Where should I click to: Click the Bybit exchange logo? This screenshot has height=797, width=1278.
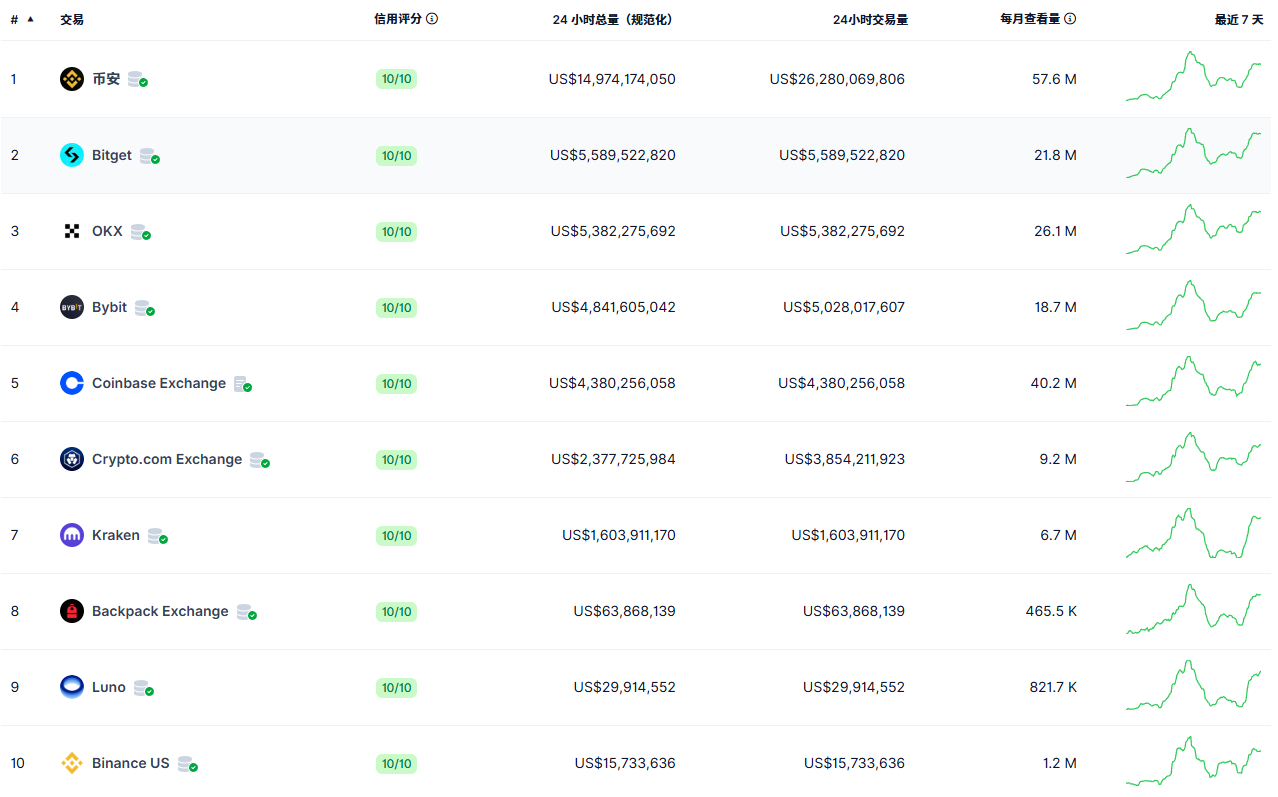click(72, 307)
